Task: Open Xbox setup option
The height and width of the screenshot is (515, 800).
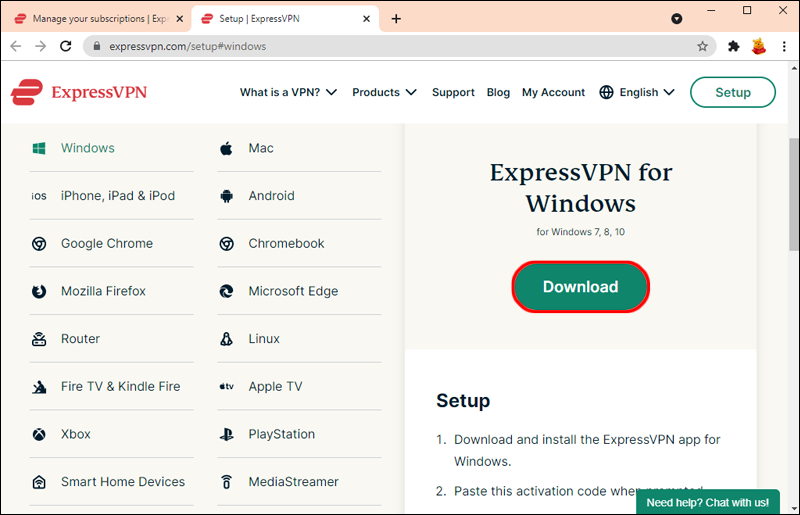Action: coord(76,434)
